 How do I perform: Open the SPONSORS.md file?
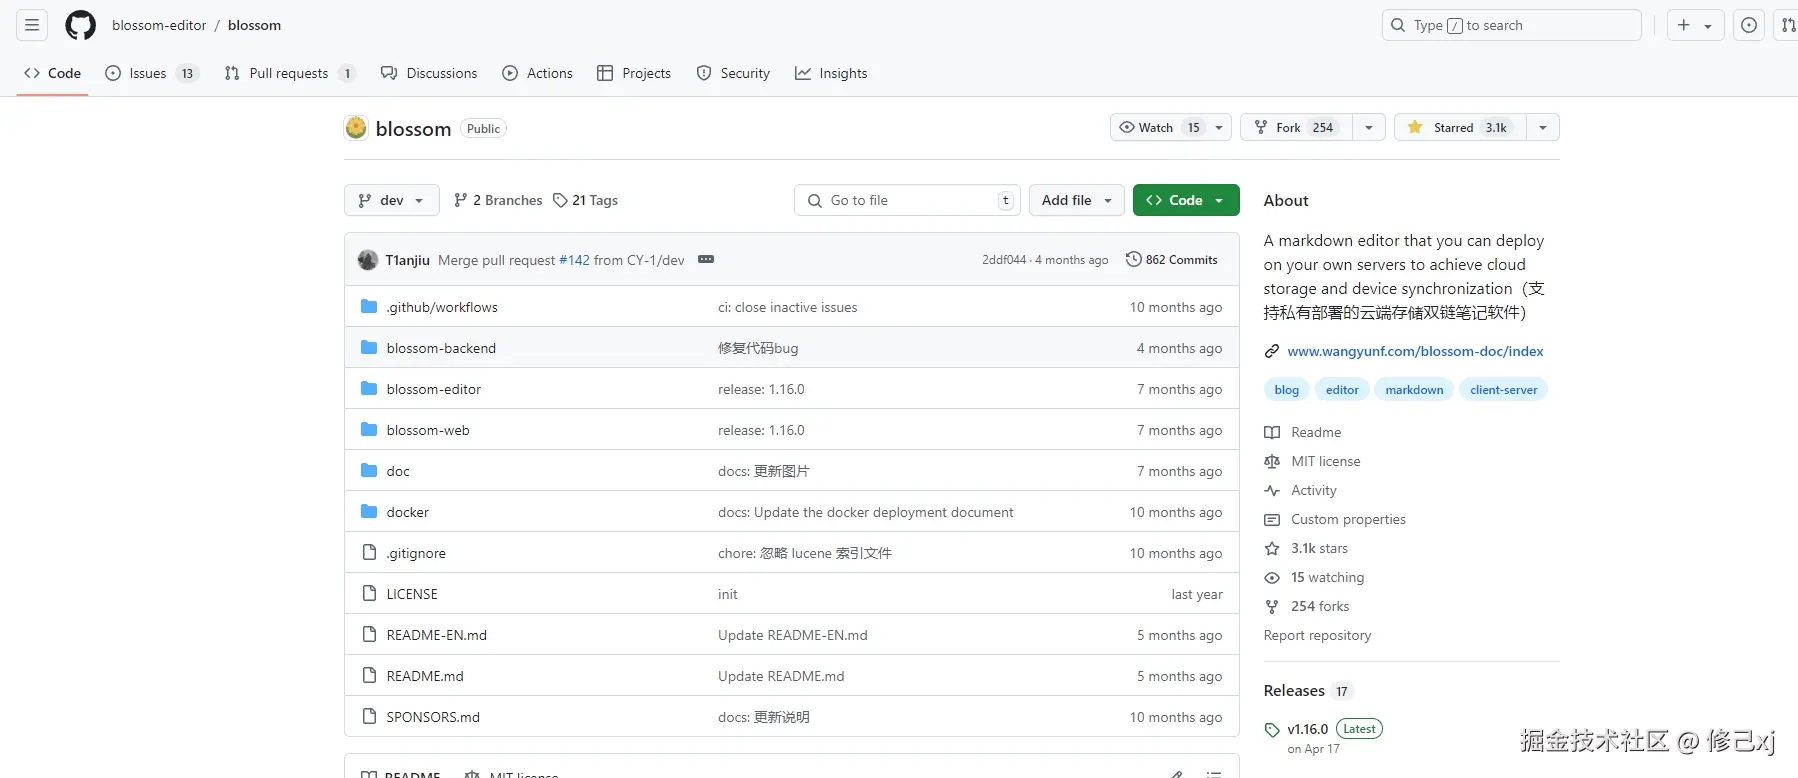(x=433, y=717)
